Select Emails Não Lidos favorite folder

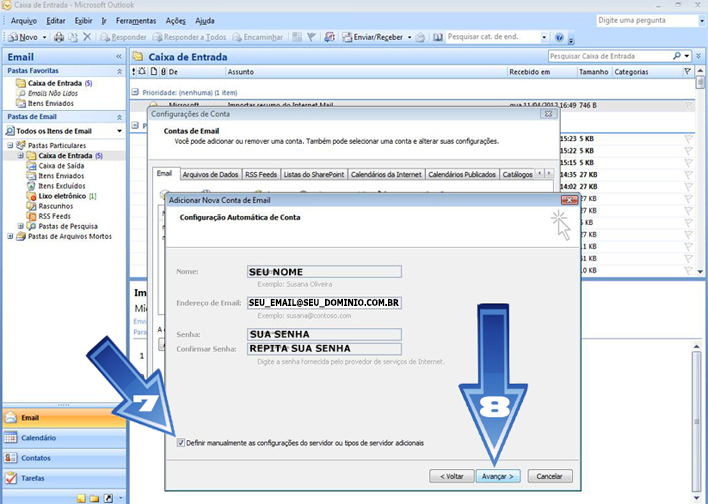(x=47, y=93)
